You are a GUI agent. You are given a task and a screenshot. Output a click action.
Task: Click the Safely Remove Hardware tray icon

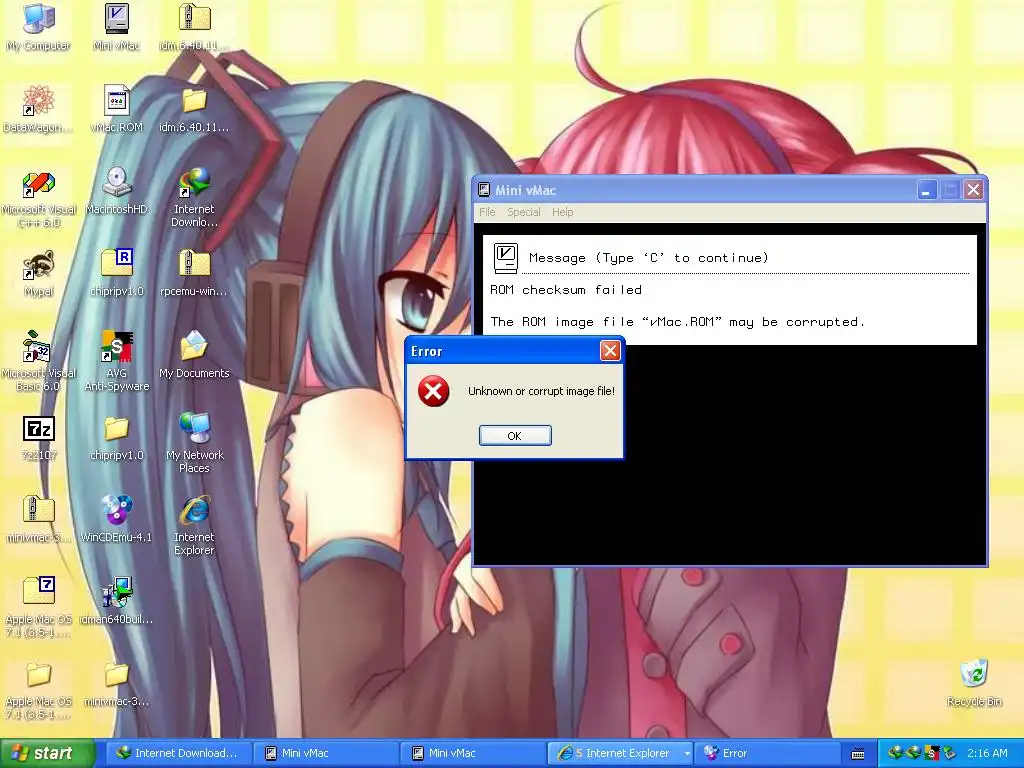[949, 753]
